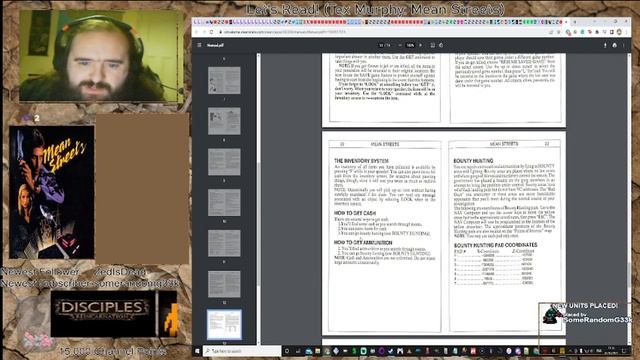Click the fit to page icon

(x=433, y=45)
